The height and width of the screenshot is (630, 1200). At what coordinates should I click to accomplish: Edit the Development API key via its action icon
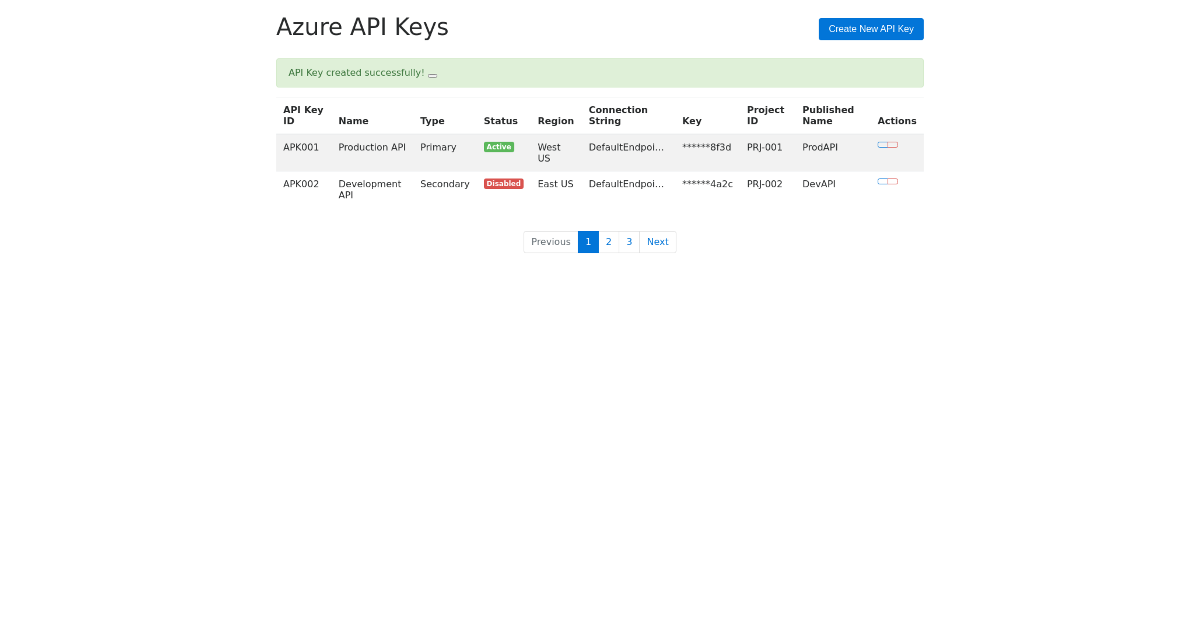[x=883, y=181]
